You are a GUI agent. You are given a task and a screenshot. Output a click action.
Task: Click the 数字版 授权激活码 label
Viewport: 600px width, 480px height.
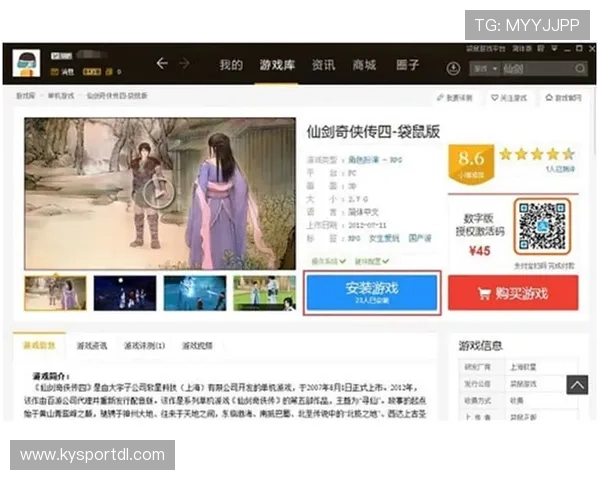(480, 225)
